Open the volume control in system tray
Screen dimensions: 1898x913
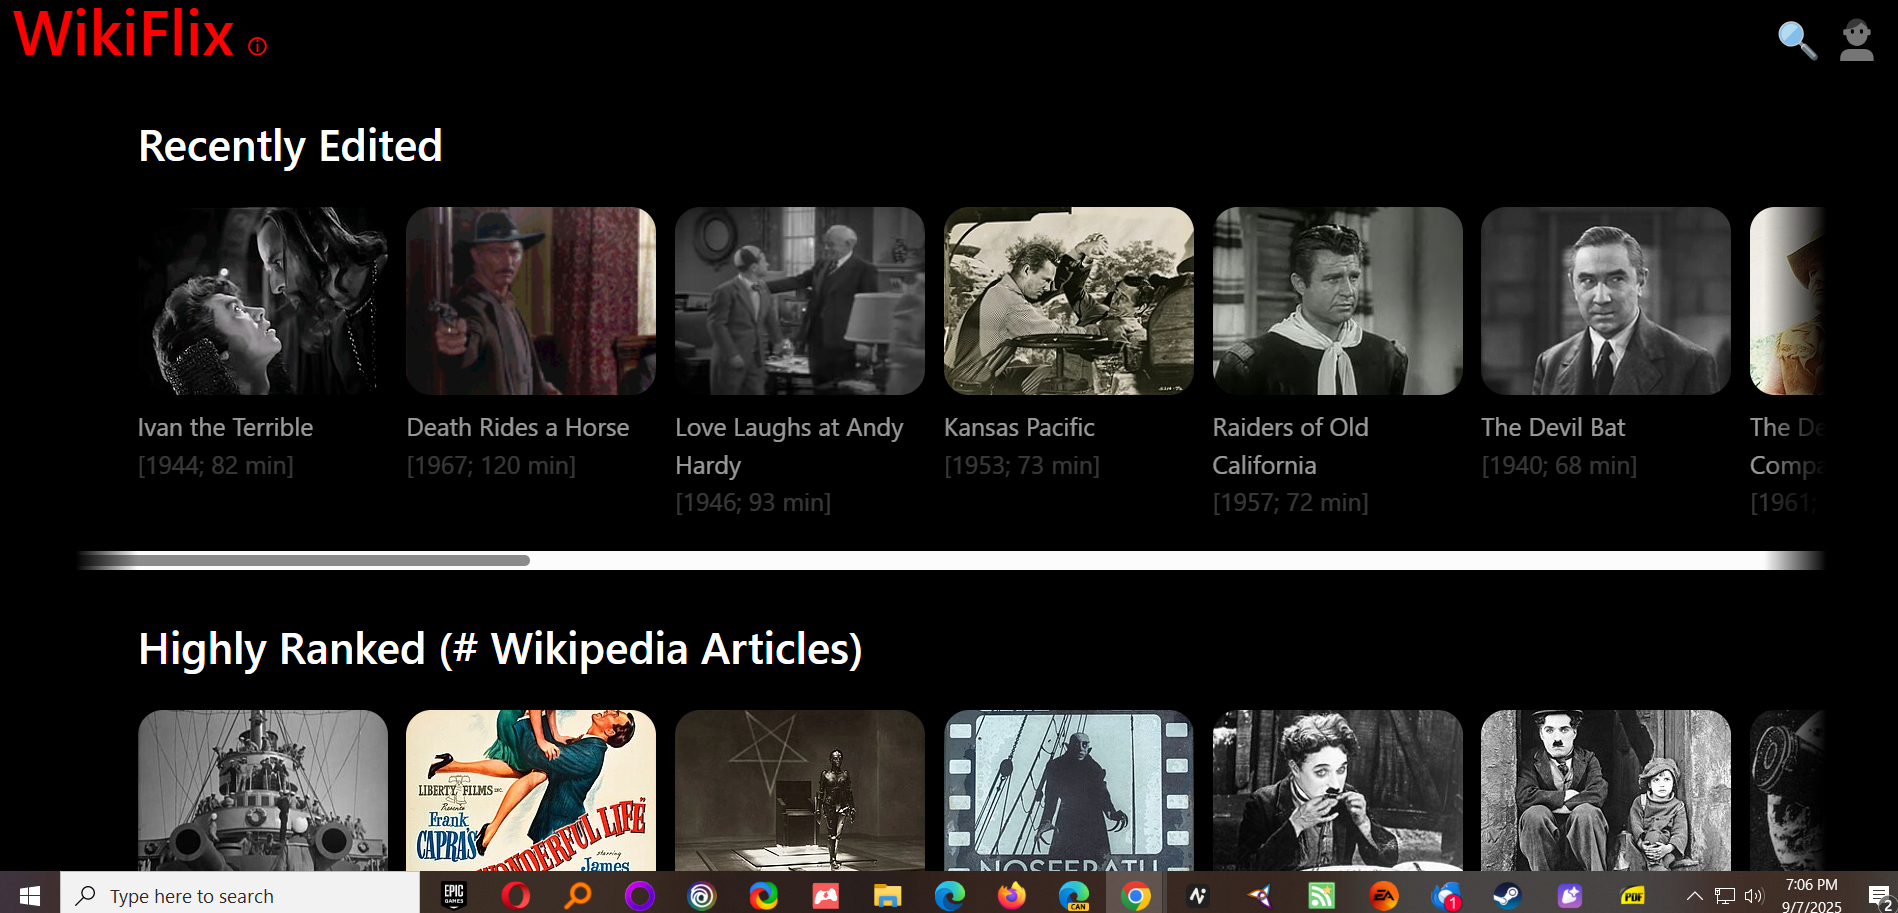click(x=1754, y=895)
